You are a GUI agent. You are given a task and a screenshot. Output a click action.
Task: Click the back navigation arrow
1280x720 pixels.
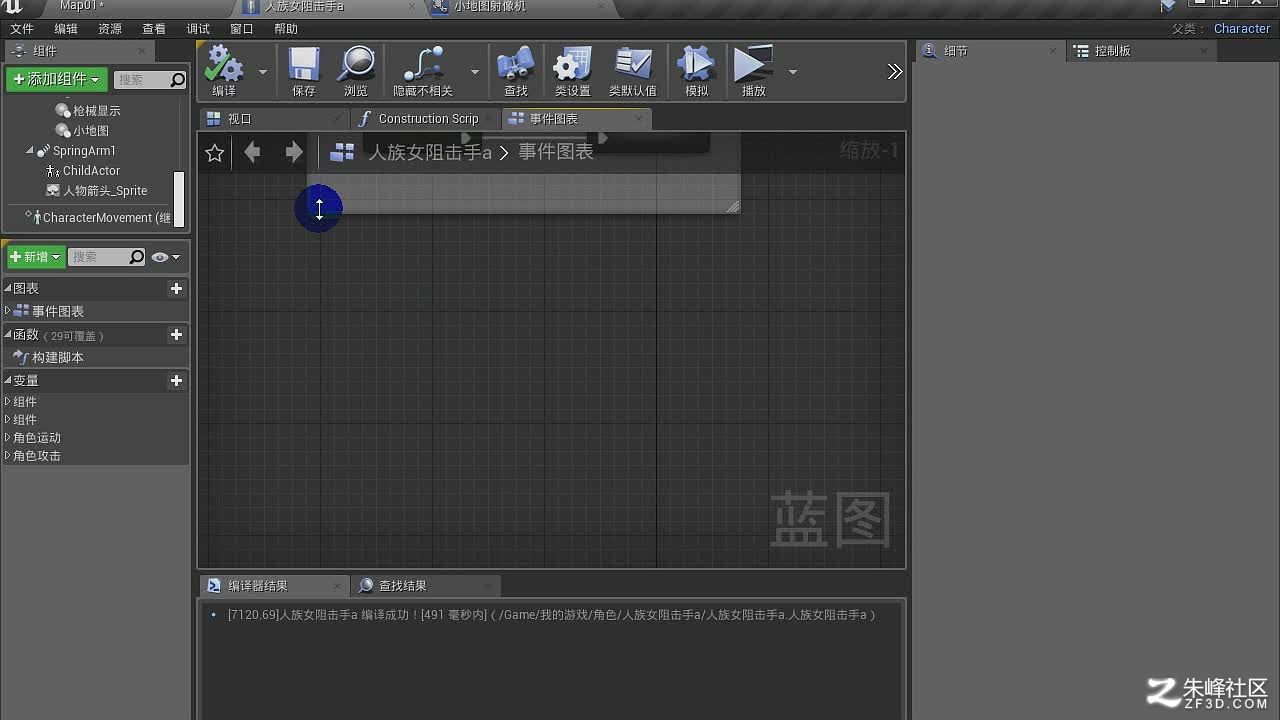(x=252, y=152)
